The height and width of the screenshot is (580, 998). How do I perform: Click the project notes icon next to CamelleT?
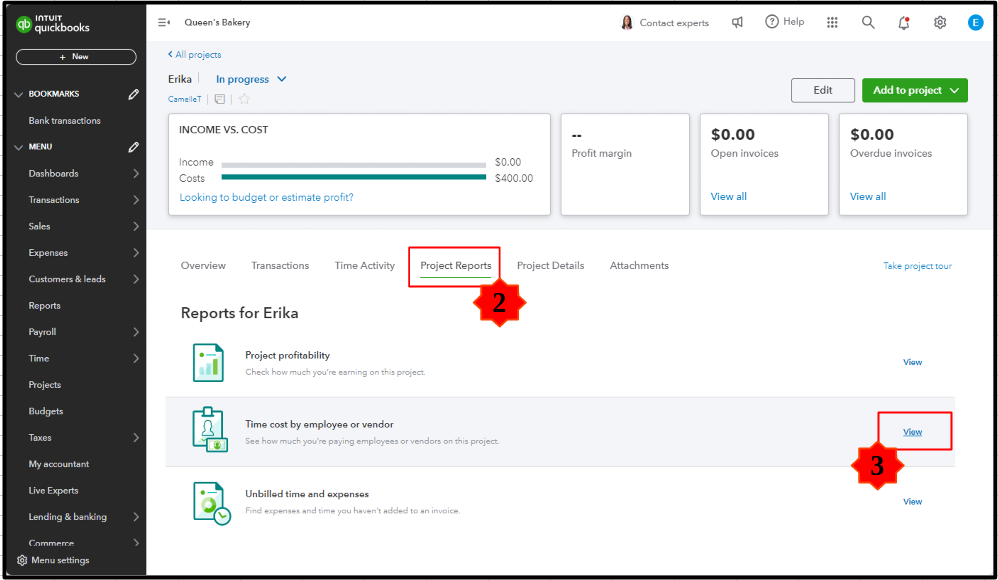(x=220, y=99)
